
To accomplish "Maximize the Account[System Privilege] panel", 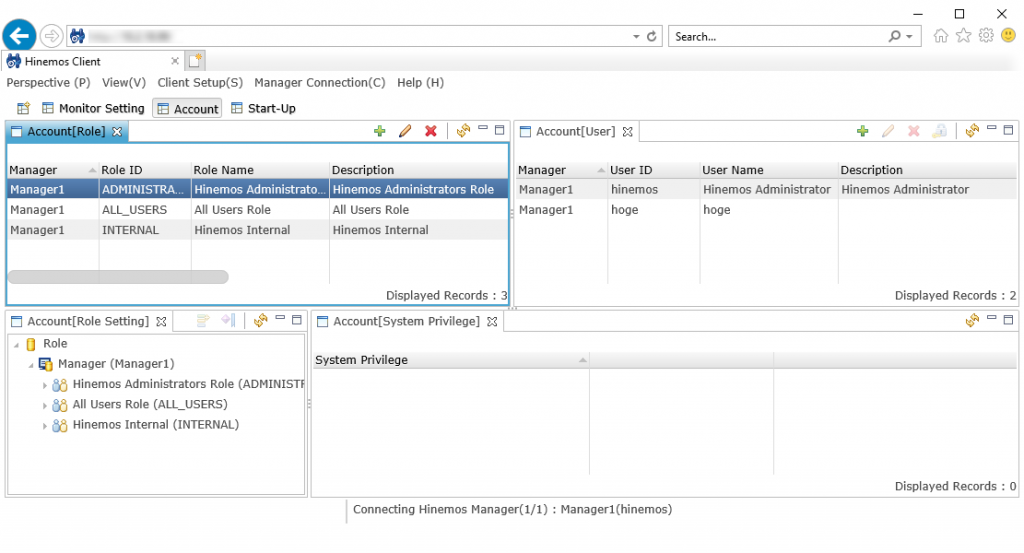I will tap(1008, 320).
